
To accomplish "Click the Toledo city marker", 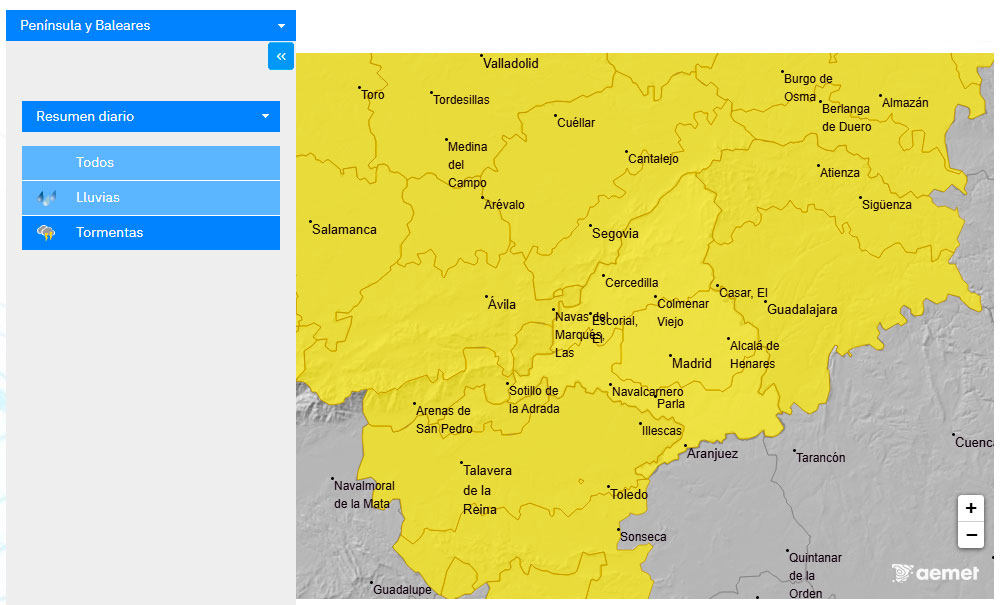I will click(x=610, y=489).
